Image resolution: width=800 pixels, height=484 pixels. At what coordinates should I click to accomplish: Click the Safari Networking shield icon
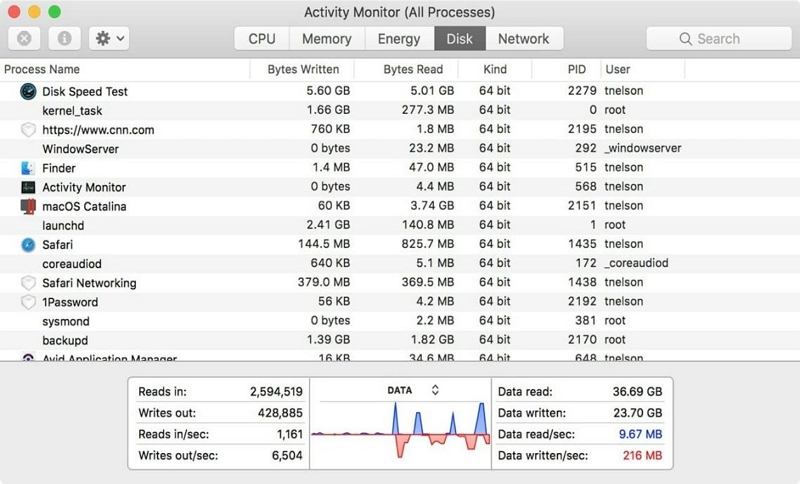point(28,283)
